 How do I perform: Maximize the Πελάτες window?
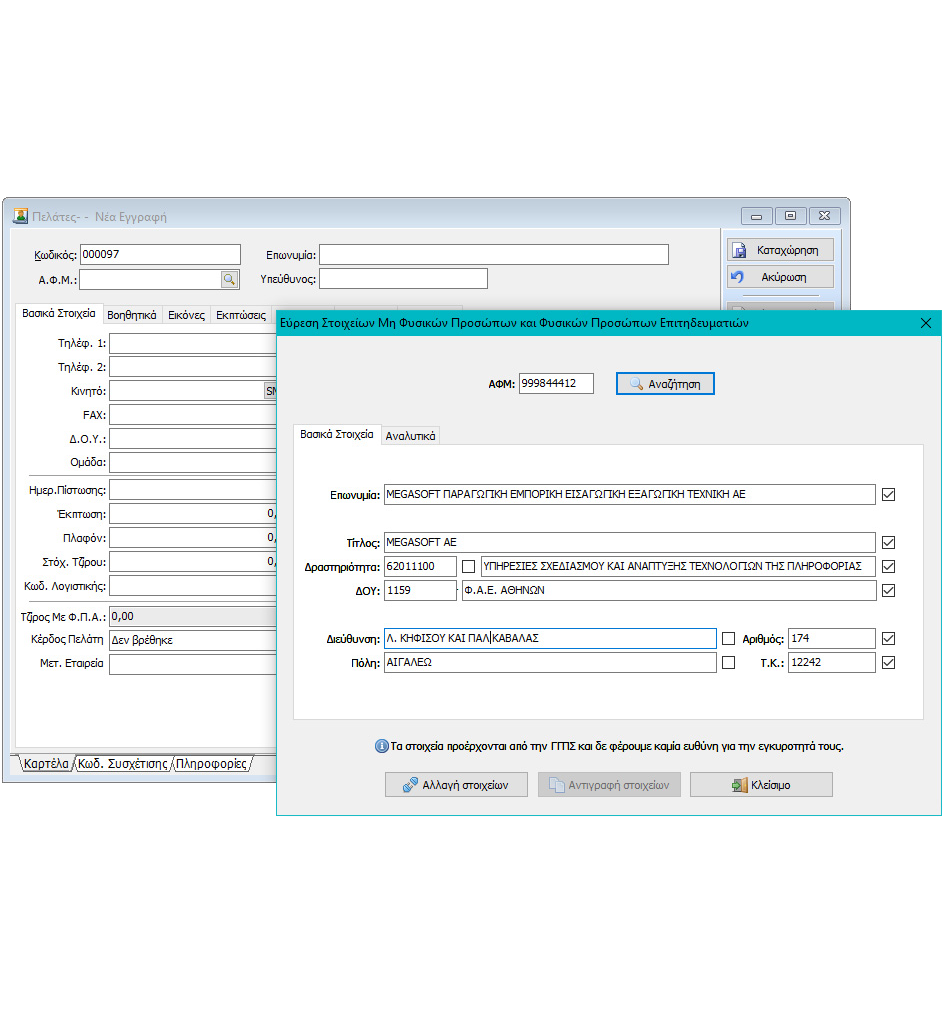pos(790,216)
